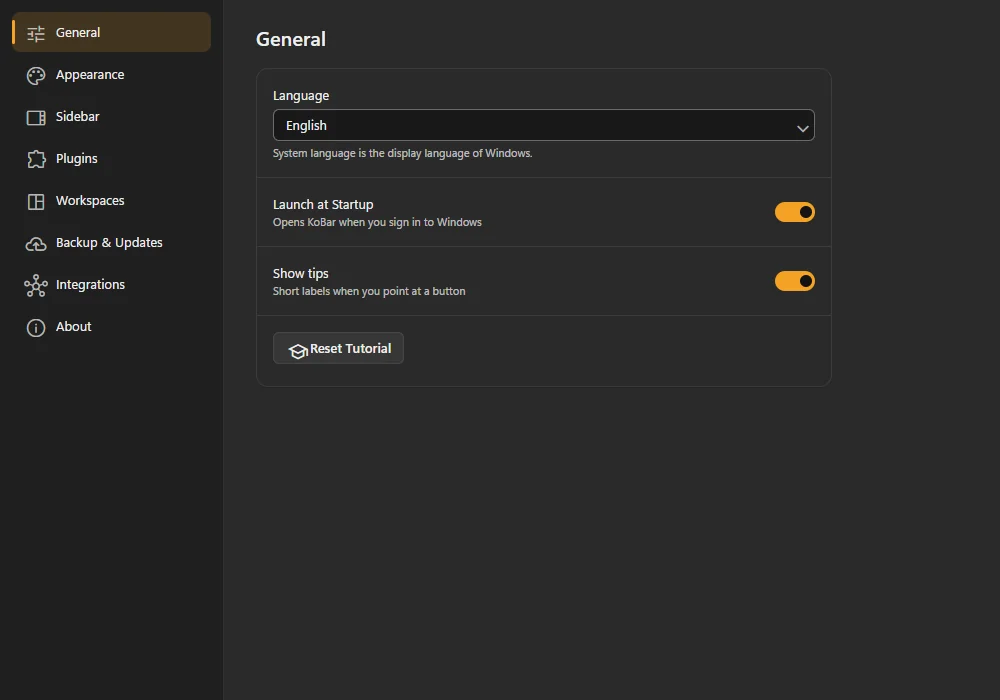Open the Language dropdown set to English
This screenshot has width=1000, height=700.
[x=543, y=125]
